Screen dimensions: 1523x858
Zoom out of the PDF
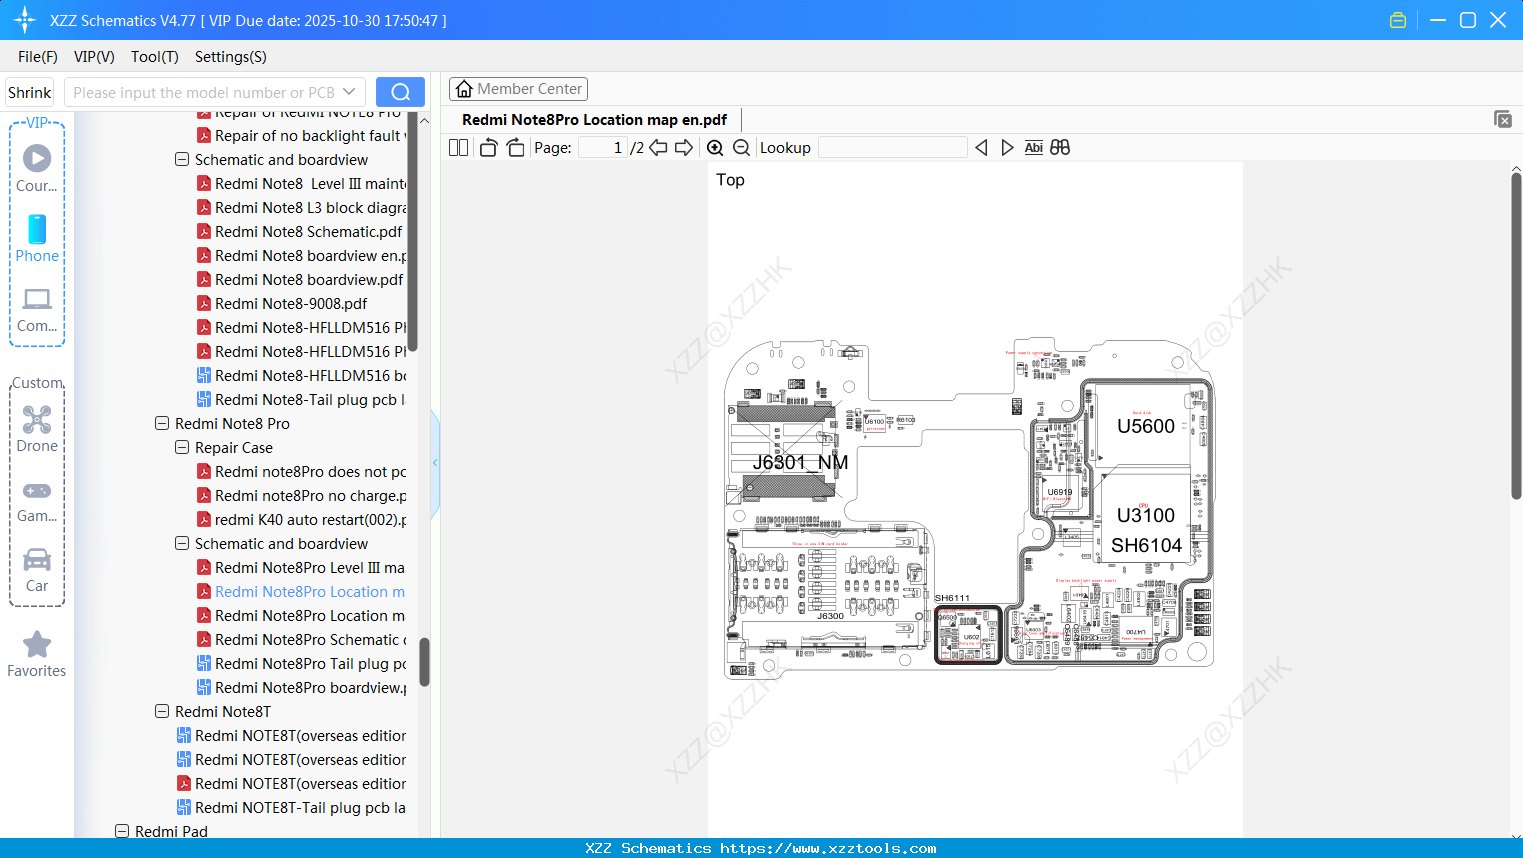pos(741,148)
